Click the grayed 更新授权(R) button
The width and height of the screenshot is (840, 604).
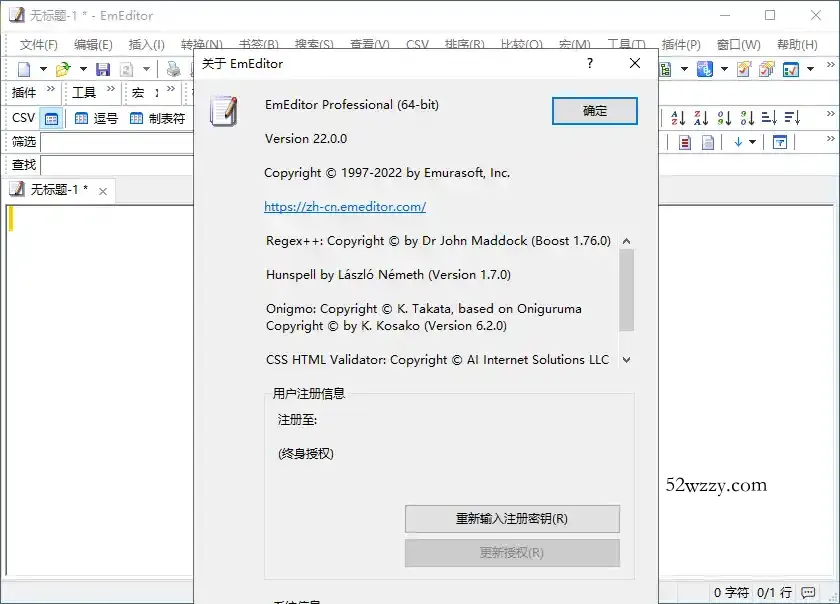click(x=512, y=553)
